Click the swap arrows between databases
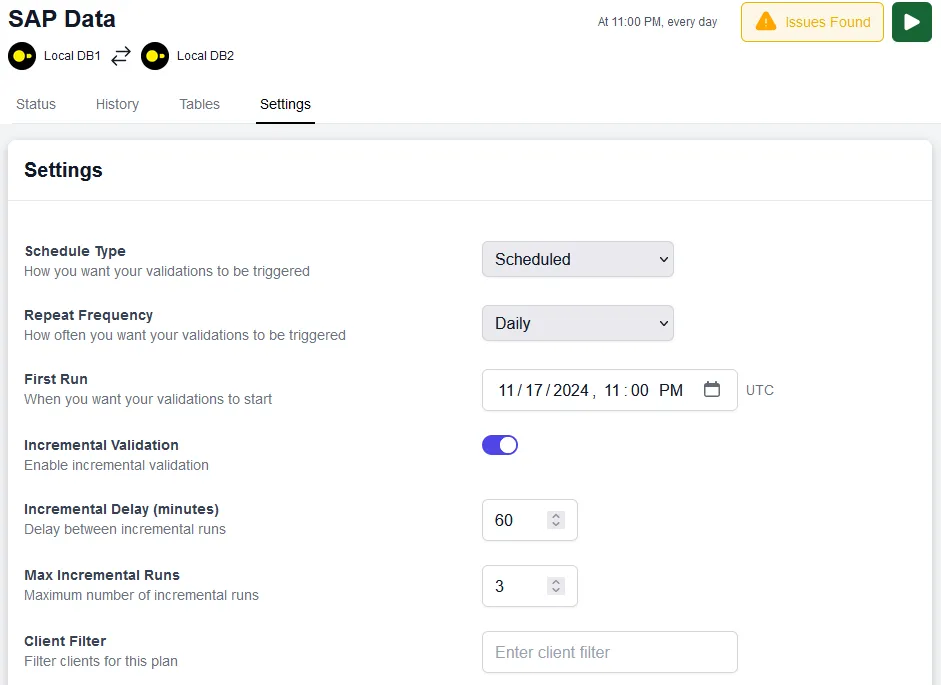 [121, 56]
